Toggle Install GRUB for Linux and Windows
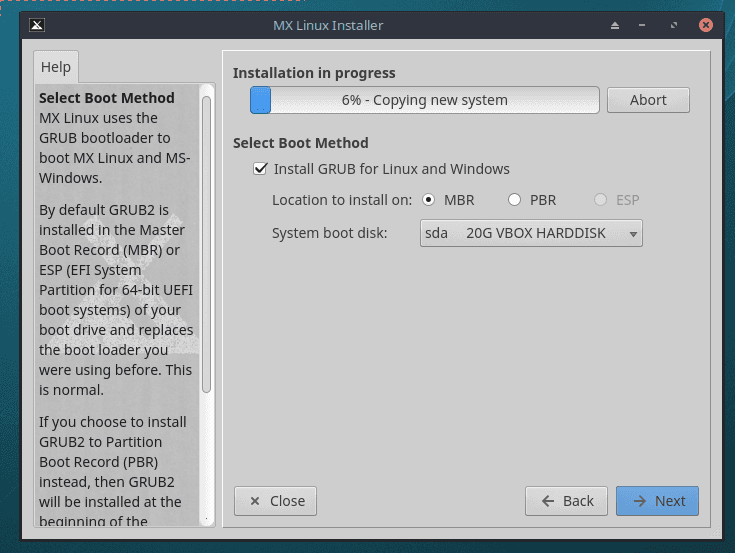The height and width of the screenshot is (553, 735). pos(381,169)
